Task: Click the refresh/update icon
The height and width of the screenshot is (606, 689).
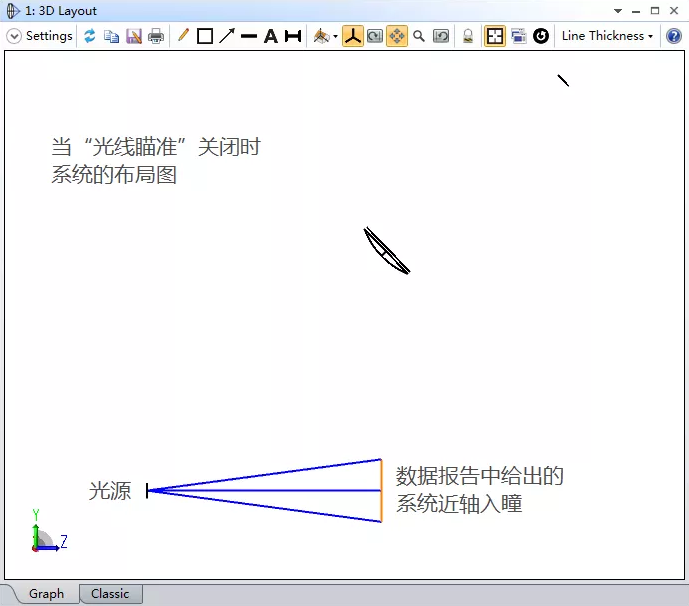Action: pyautogui.click(x=90, y=36)
